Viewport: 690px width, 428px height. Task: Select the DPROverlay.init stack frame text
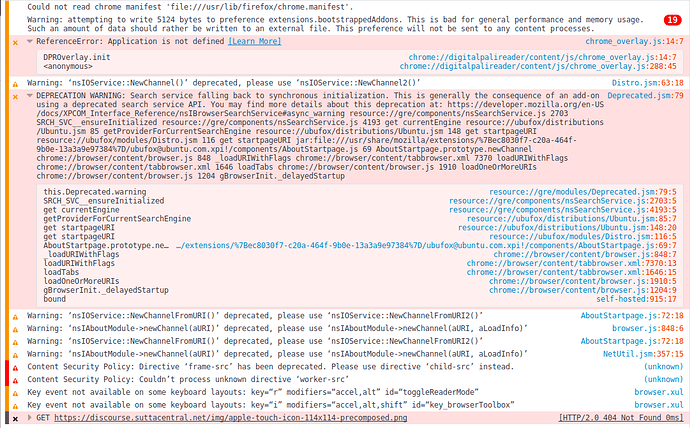(x=77, y=57)
